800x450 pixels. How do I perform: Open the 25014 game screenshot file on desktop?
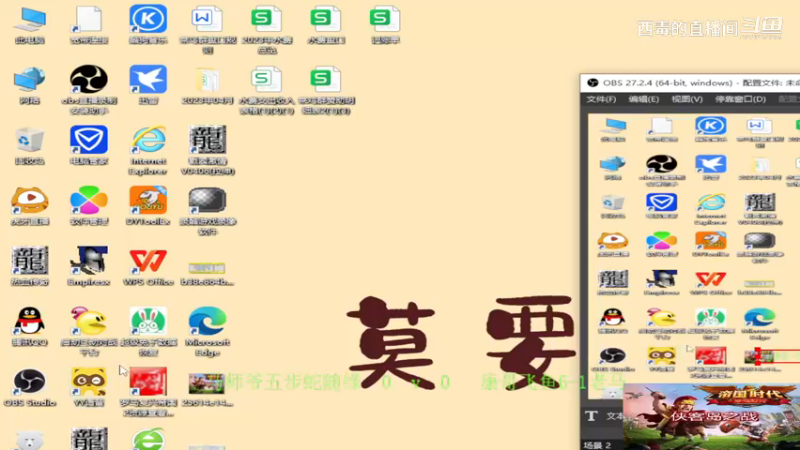pyautogui.click(x=207, y=389)
